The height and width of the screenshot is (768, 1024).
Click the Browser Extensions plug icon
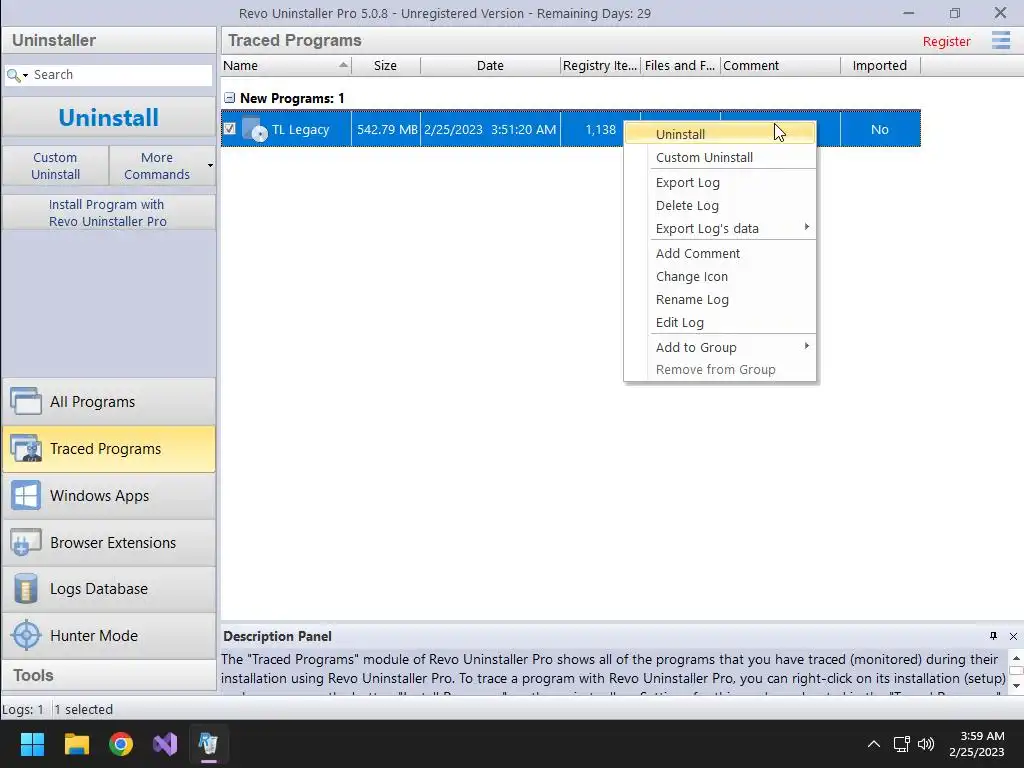(x=26, y=542)
